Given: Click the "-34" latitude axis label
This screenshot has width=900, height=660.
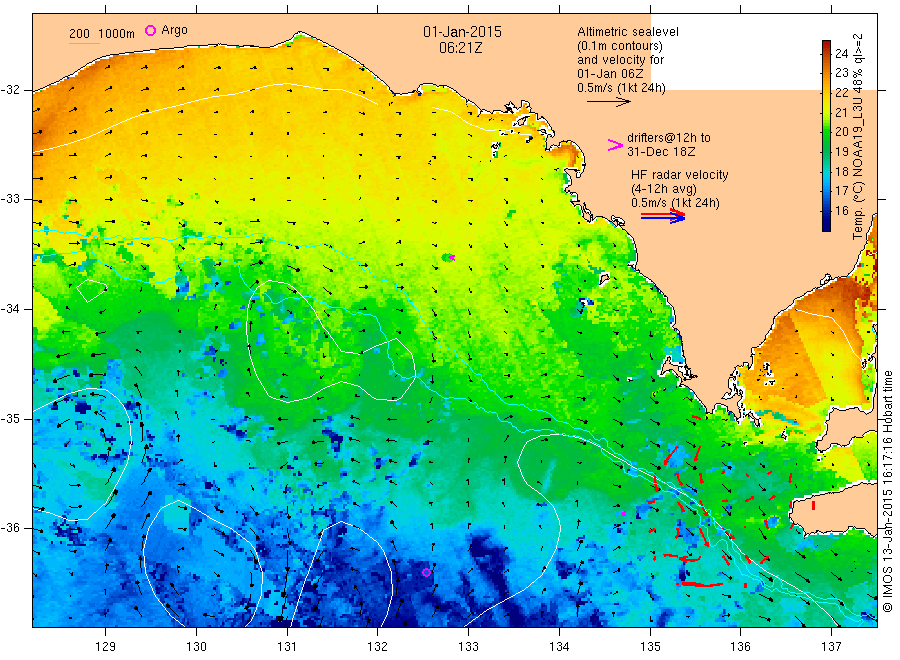Looking at the screenshot, I should (10, 309).
